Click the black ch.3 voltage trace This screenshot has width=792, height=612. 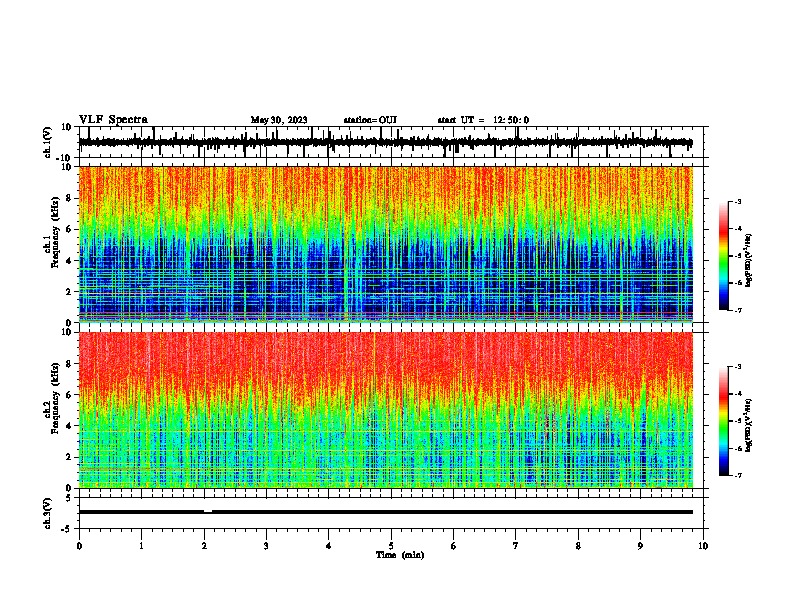pyautogui.click(x=386, y=512)
